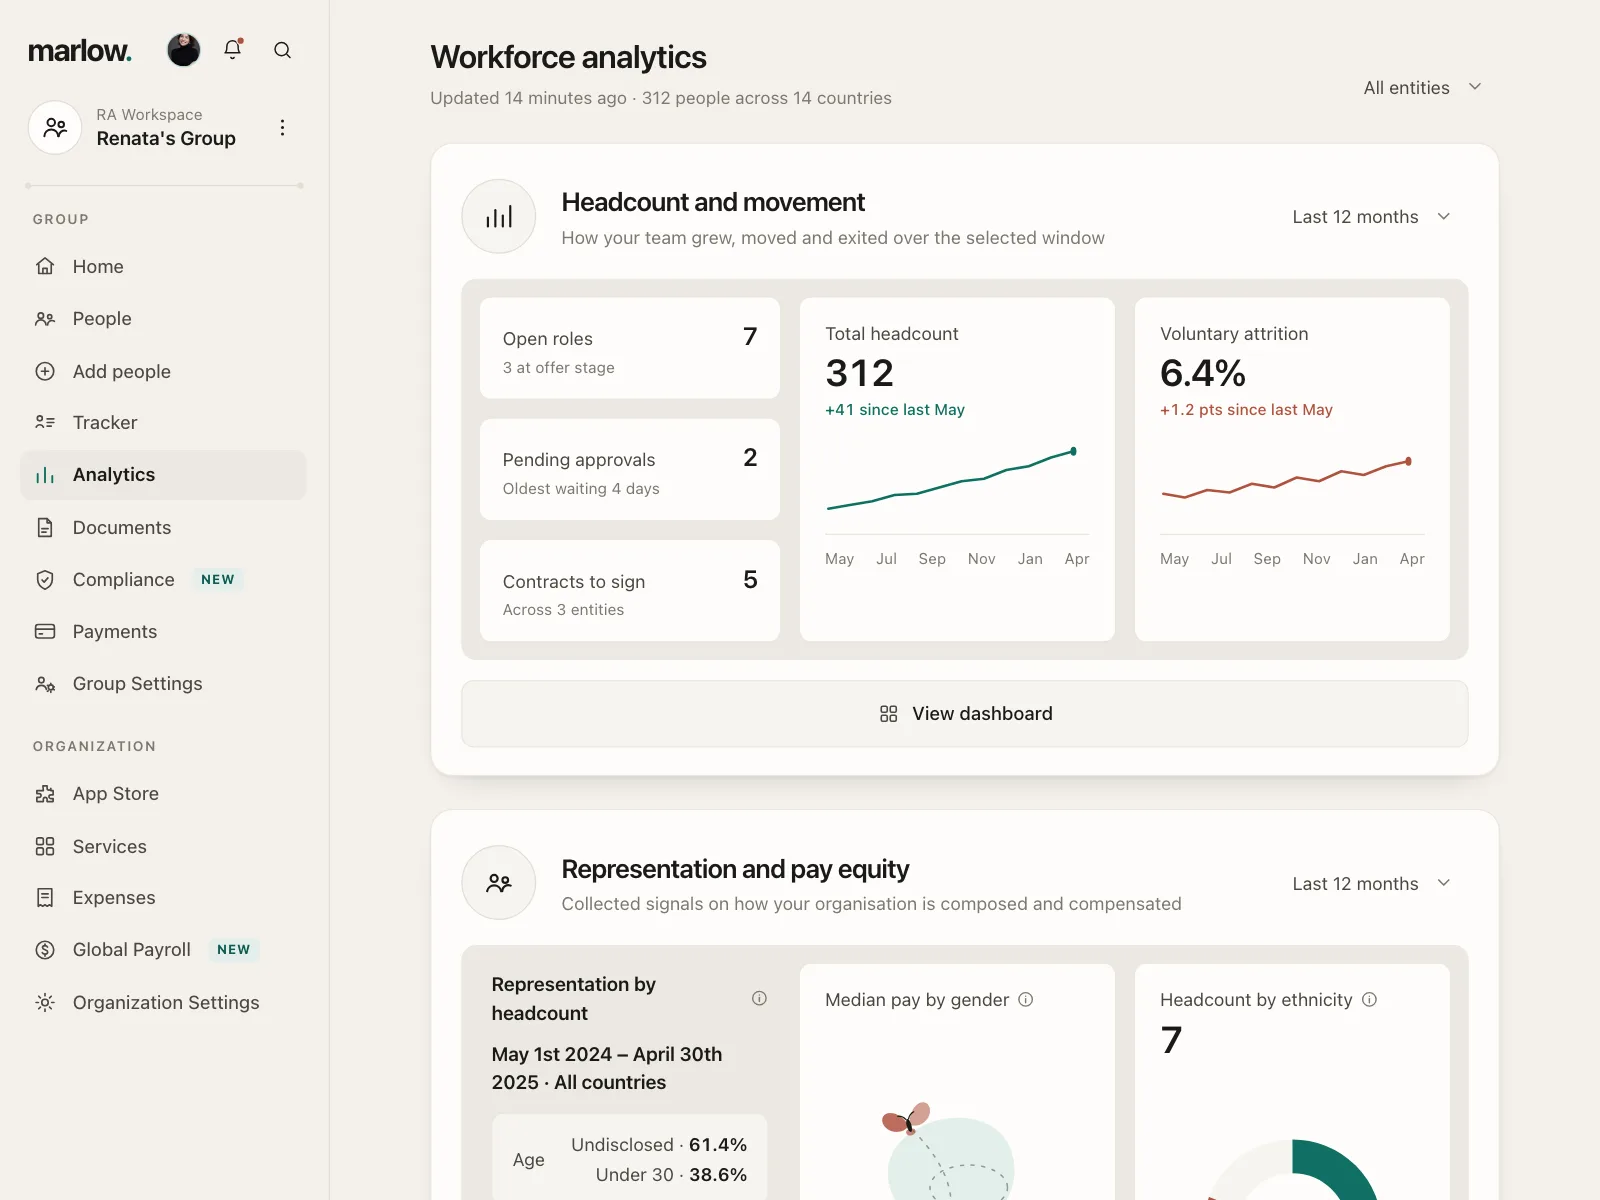Open Compliance menu item
1600x1200 pixels.
click(x=163, y=579)
